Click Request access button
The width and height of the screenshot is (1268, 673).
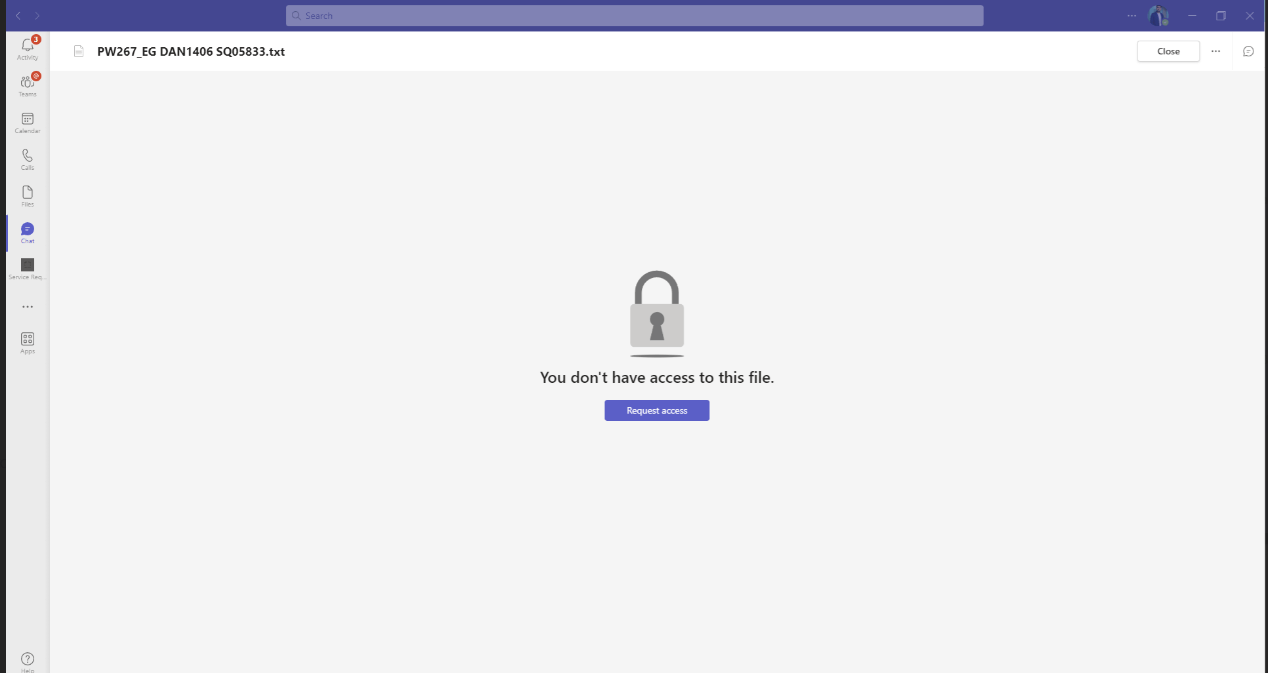(x=657, y=411)
